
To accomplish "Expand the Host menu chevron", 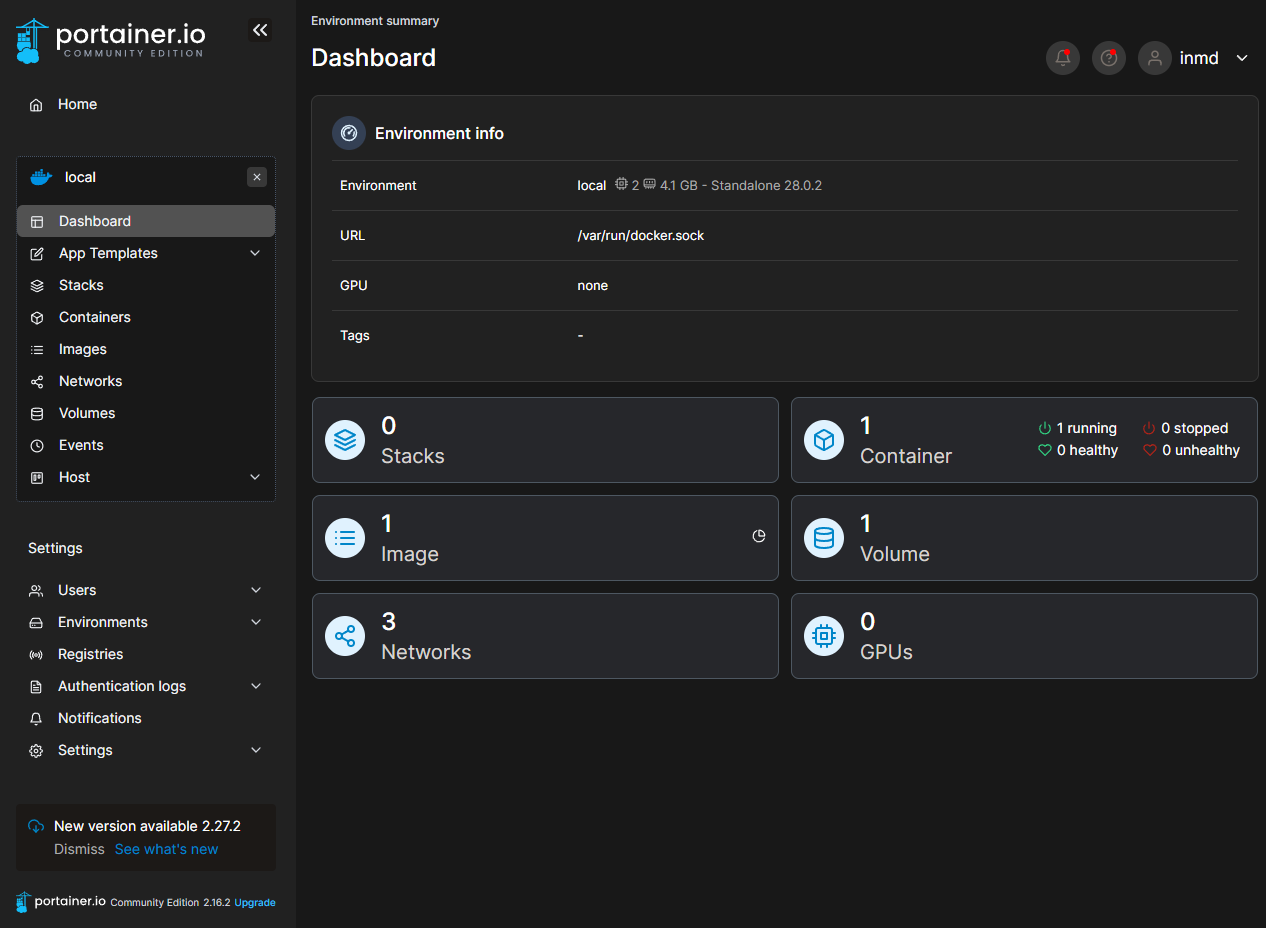I will coord(255,477).
